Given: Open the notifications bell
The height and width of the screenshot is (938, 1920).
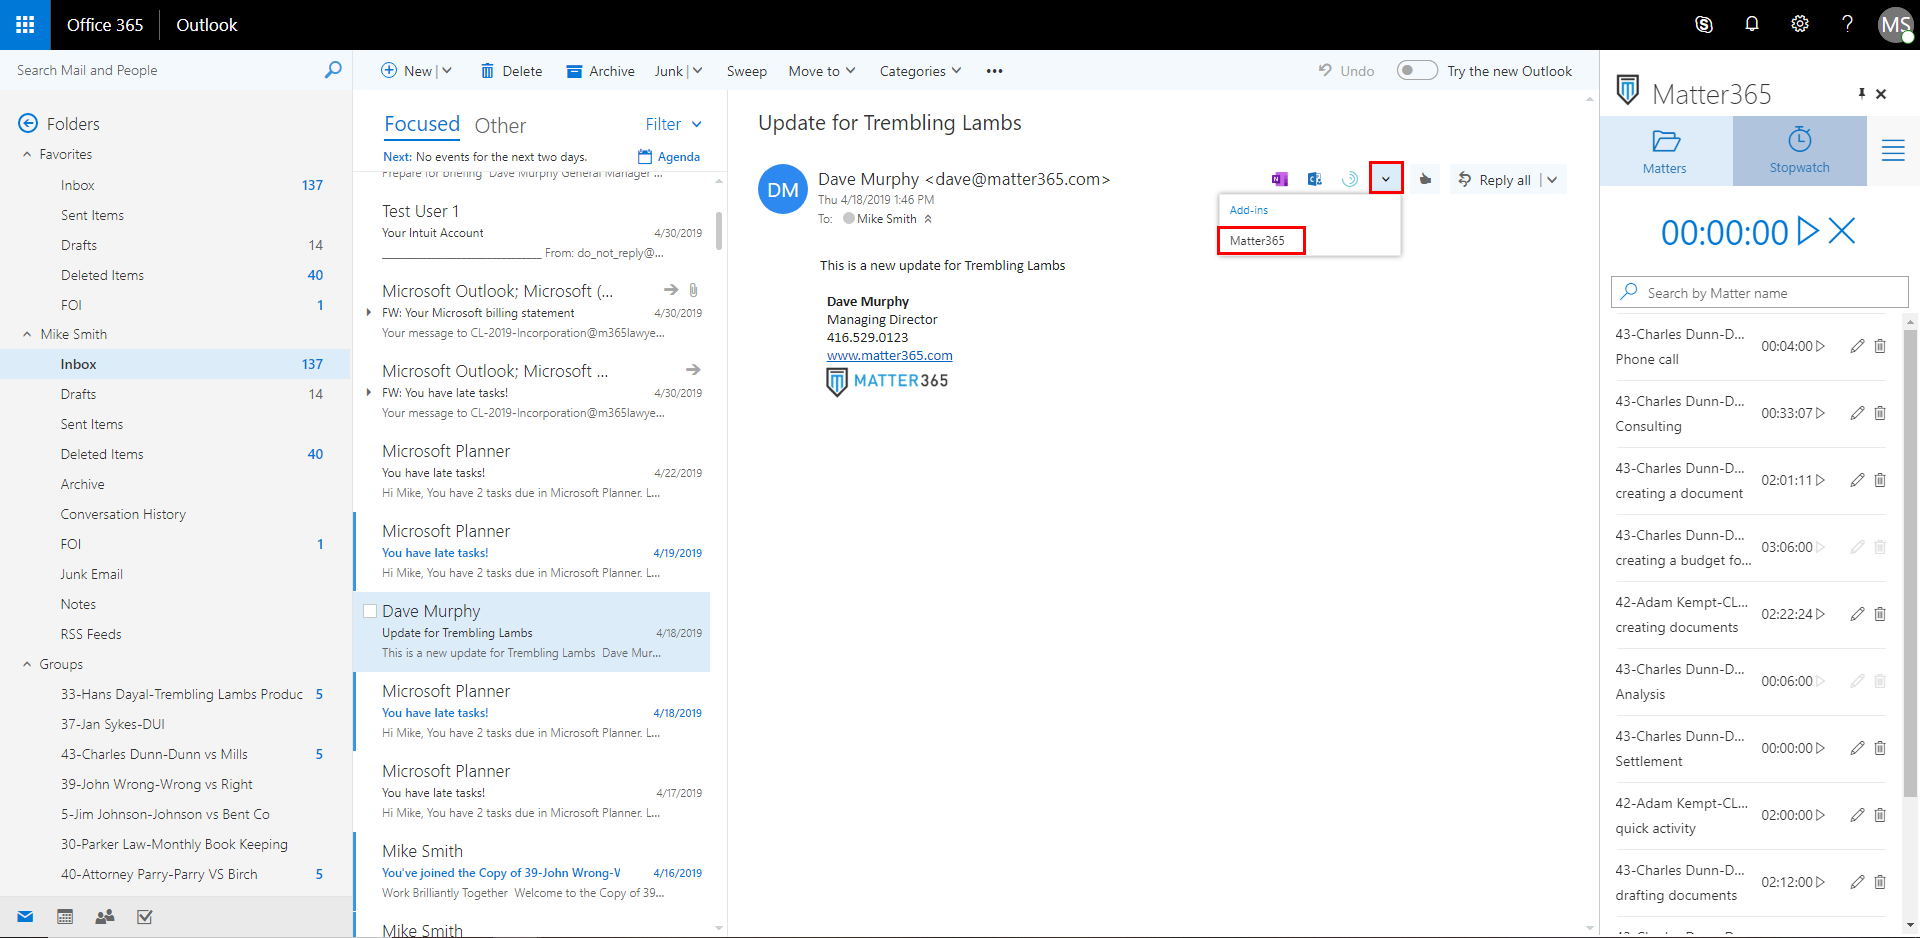Looking at the screenshot, I should (x=1752, y=25).
